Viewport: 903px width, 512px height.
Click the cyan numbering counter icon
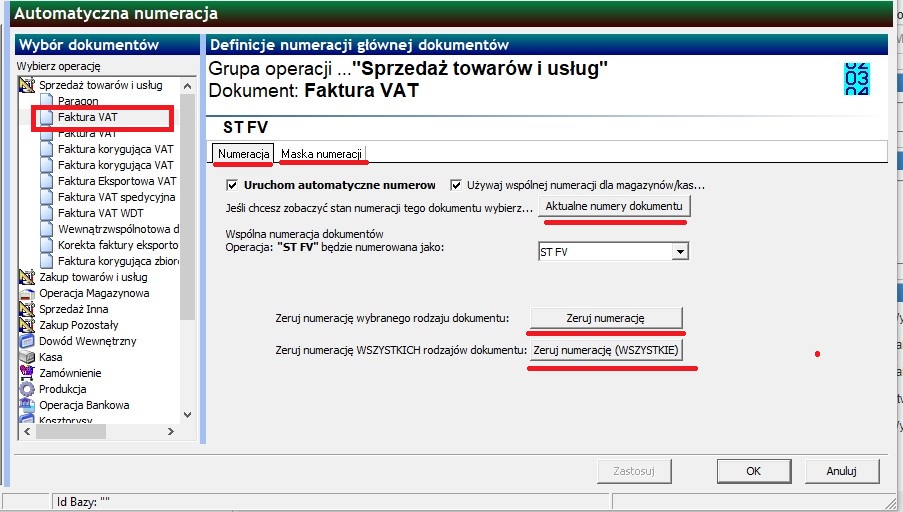(x=857, y=79)
